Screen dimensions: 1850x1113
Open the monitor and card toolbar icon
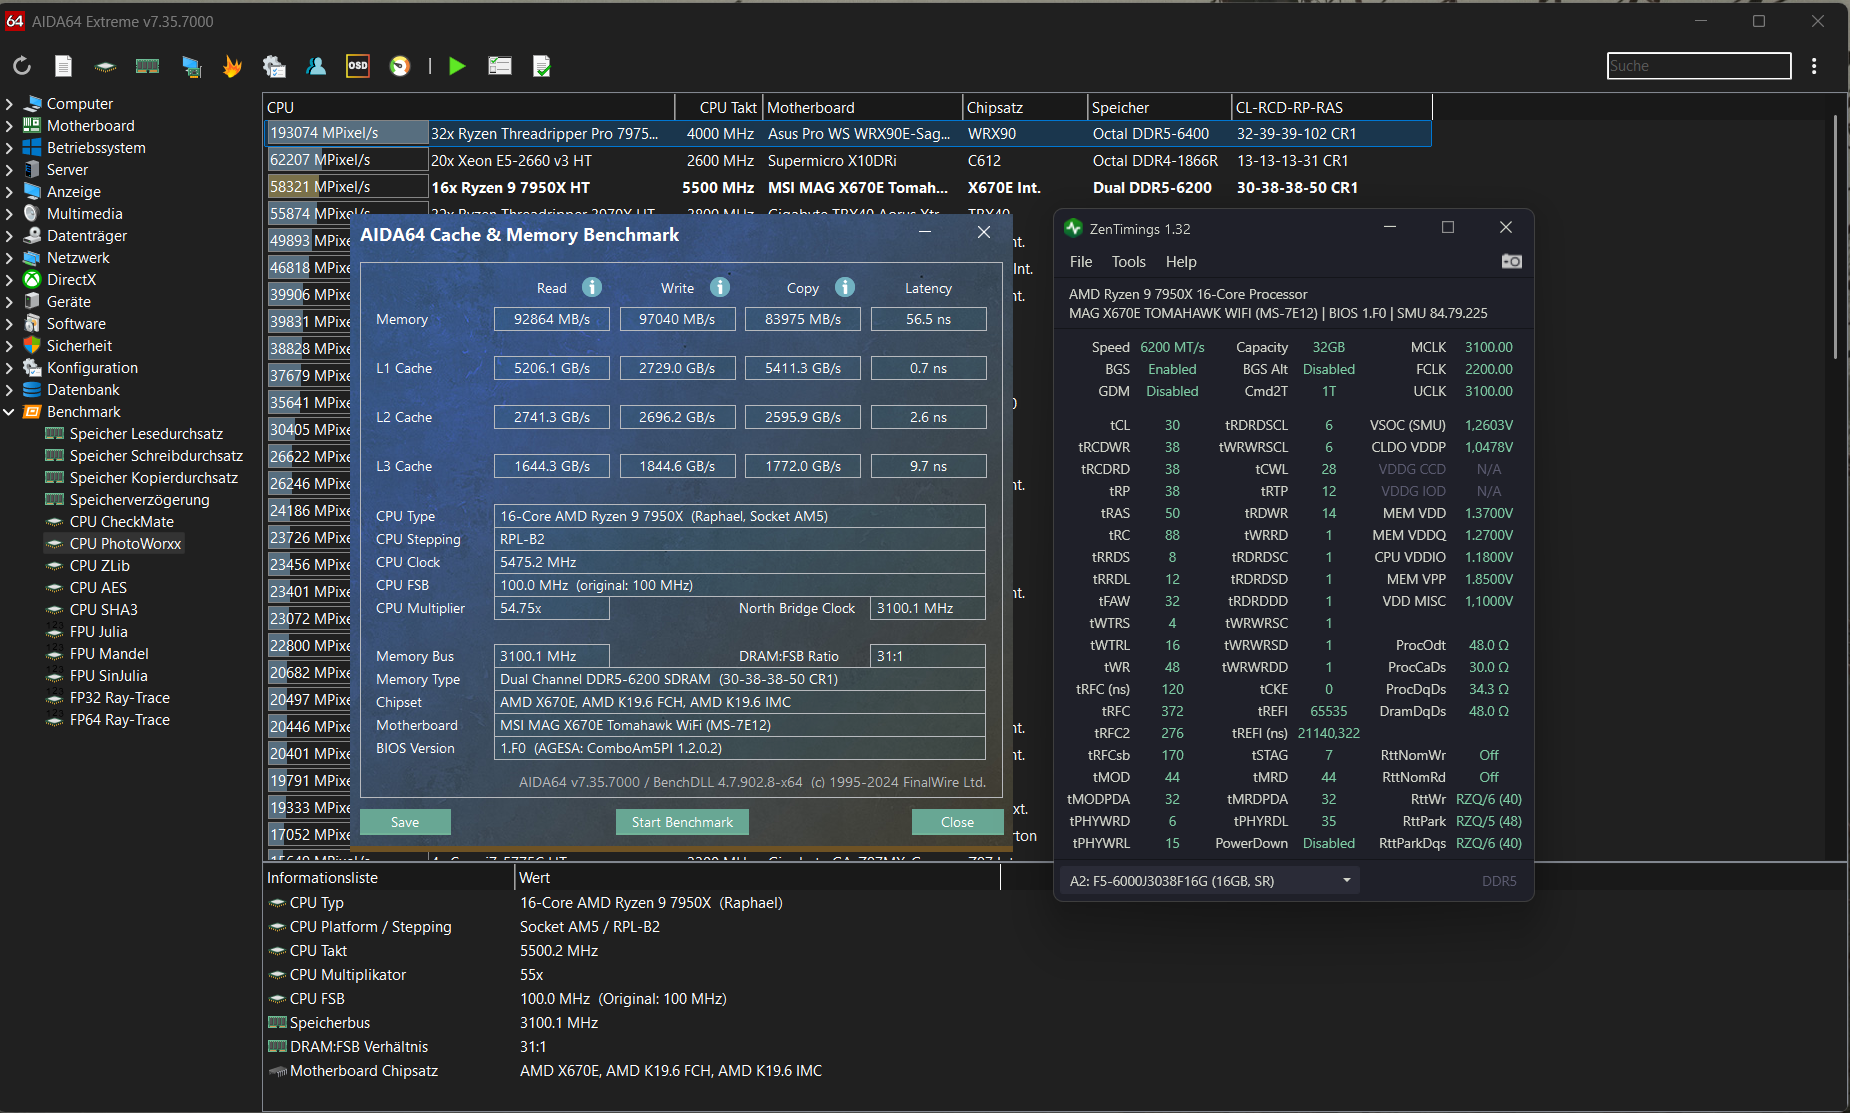coord(191,66)
